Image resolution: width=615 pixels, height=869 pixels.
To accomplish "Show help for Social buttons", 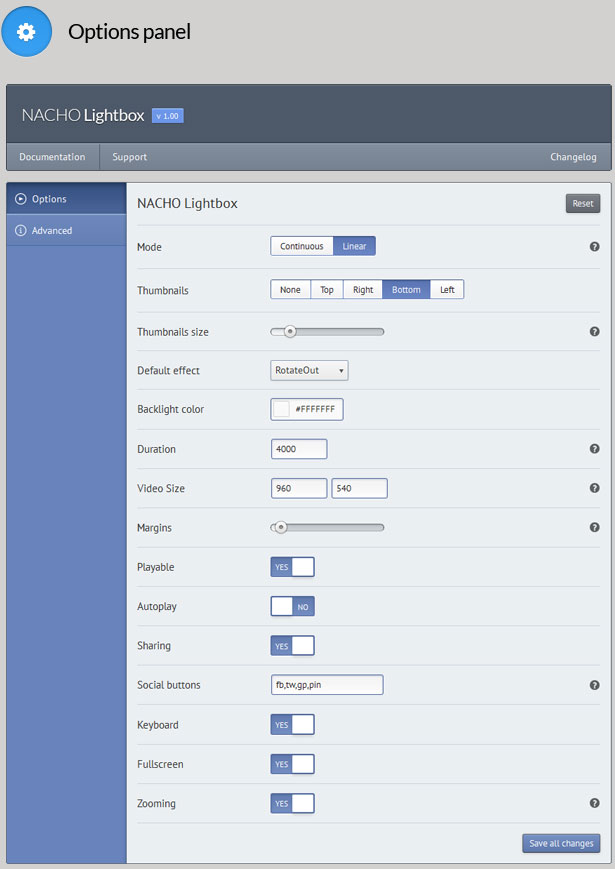I will [x=594, y=685].
